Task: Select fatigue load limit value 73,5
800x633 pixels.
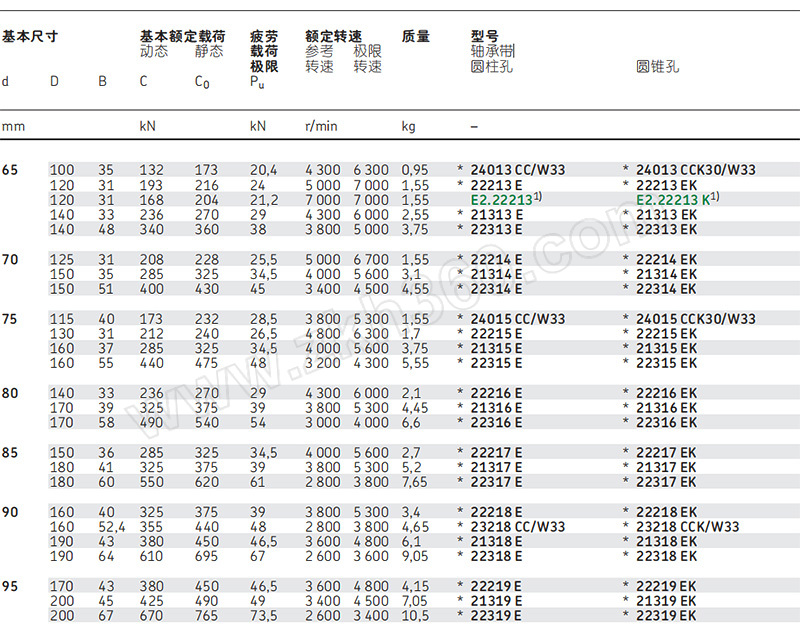Action: [264, 617]
